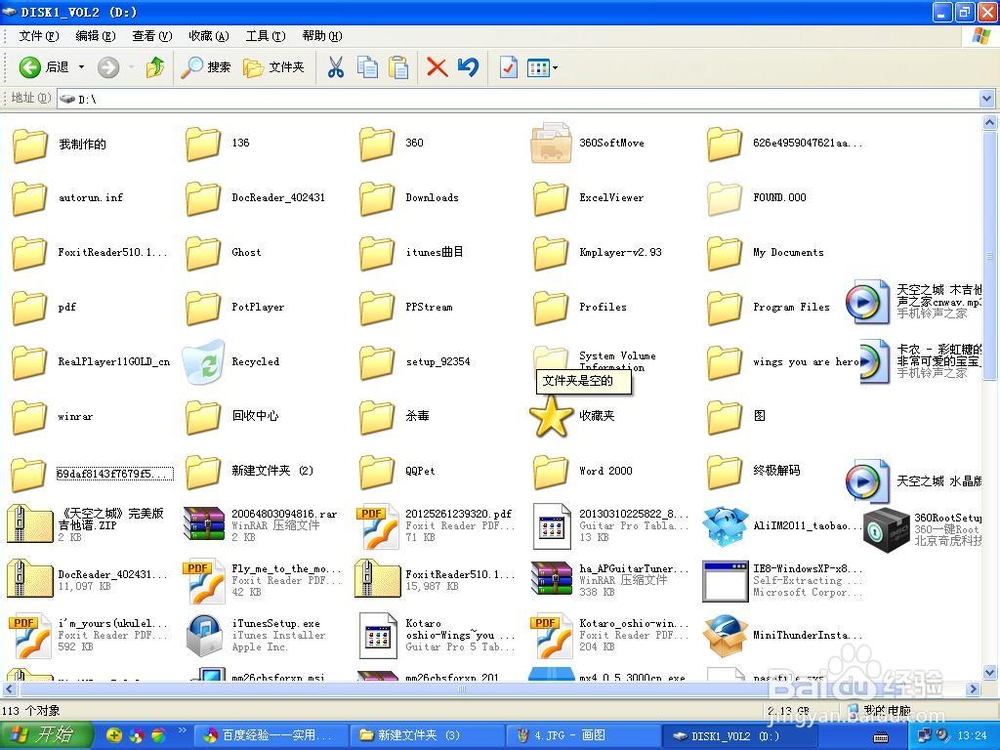This screenshot has width=1000, height=750.
Task: Select the ha_APGuitarTuner archive
Action: coord(610,580)
